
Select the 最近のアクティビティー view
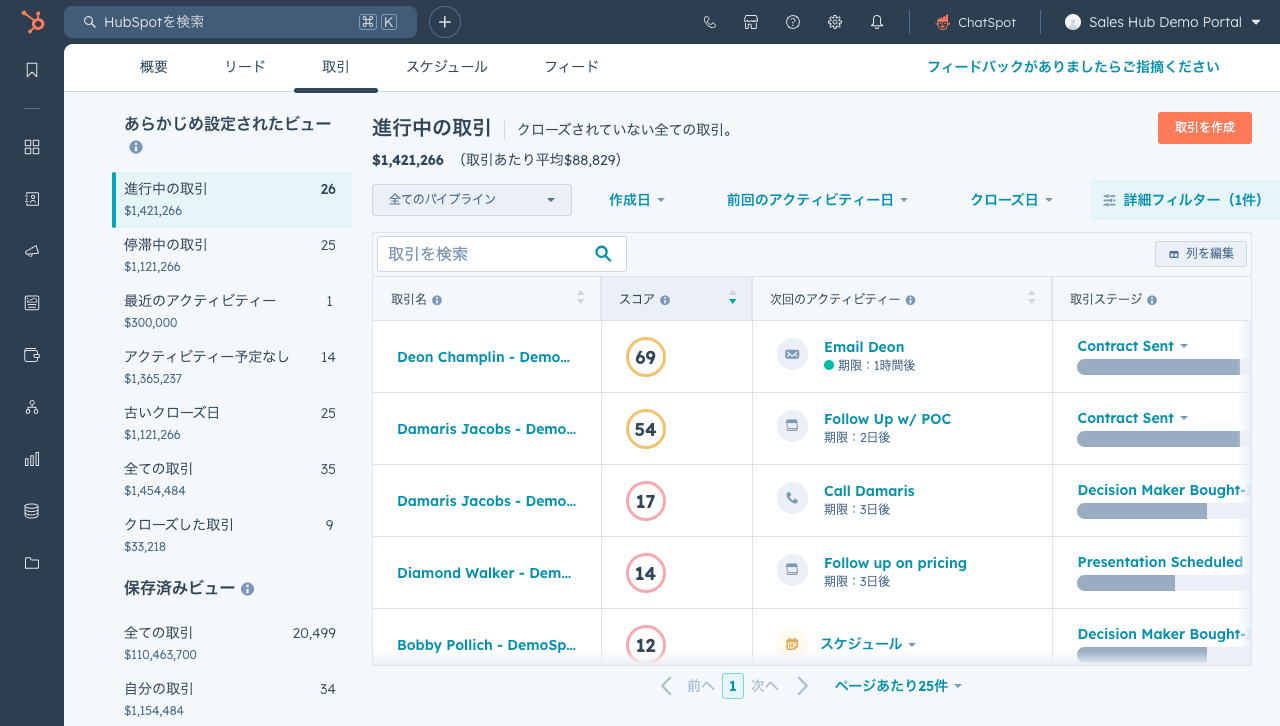click(x=232, y=312)
